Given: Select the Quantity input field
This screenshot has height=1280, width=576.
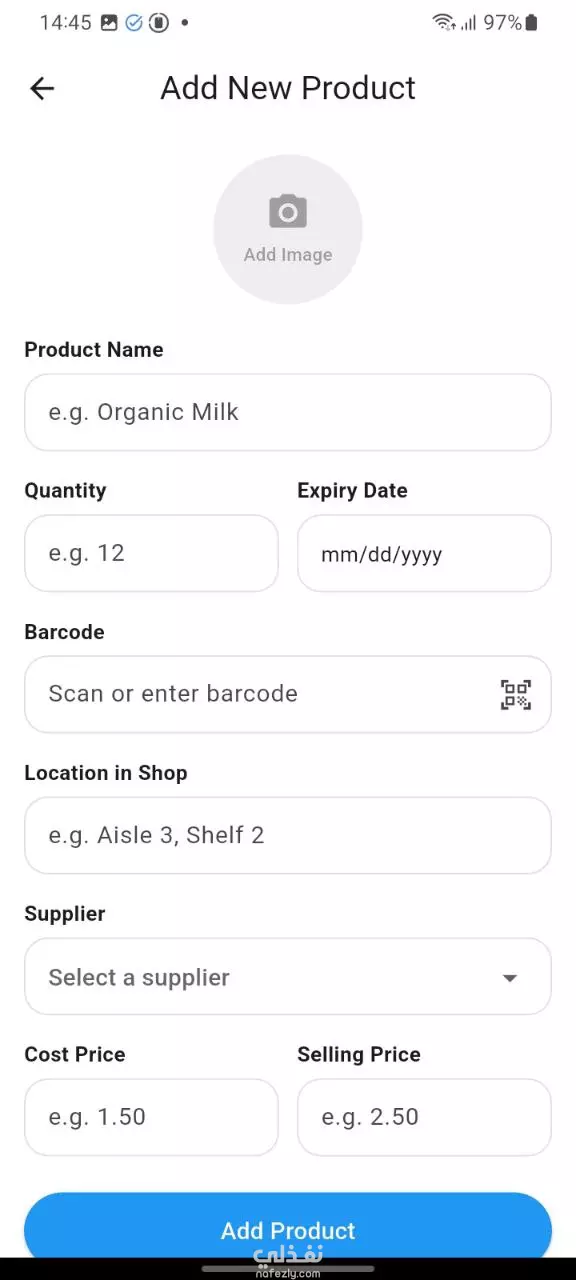Looking at the screenshot, I should [151, 554].
